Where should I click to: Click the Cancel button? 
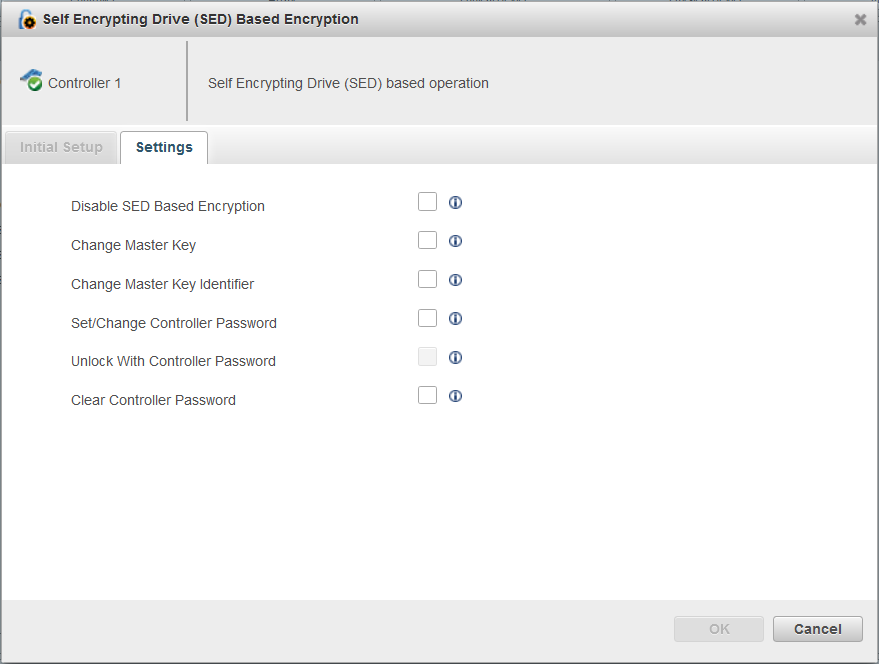click(x=817, y=629)
